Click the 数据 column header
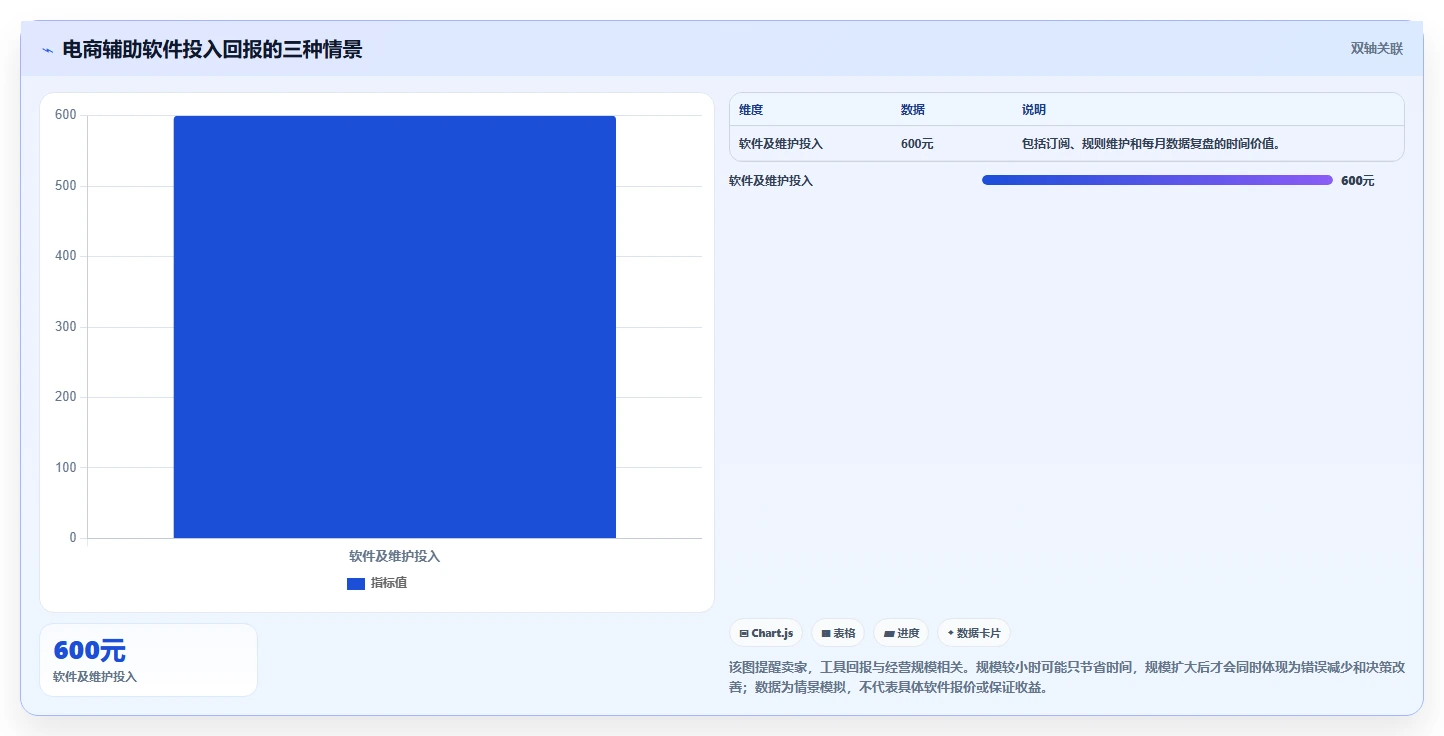This screenshot has height=736, width=1444. click(913, 110)
